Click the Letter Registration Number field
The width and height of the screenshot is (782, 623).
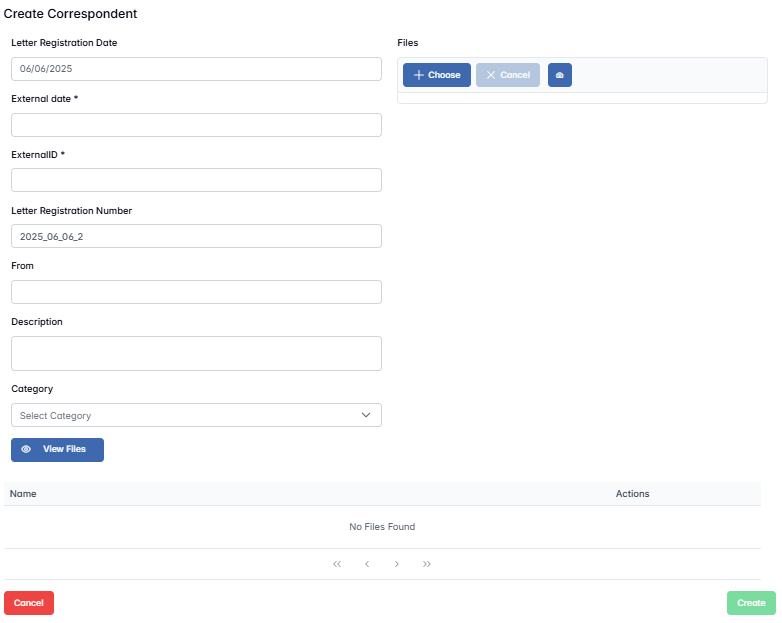pos(196,236)
